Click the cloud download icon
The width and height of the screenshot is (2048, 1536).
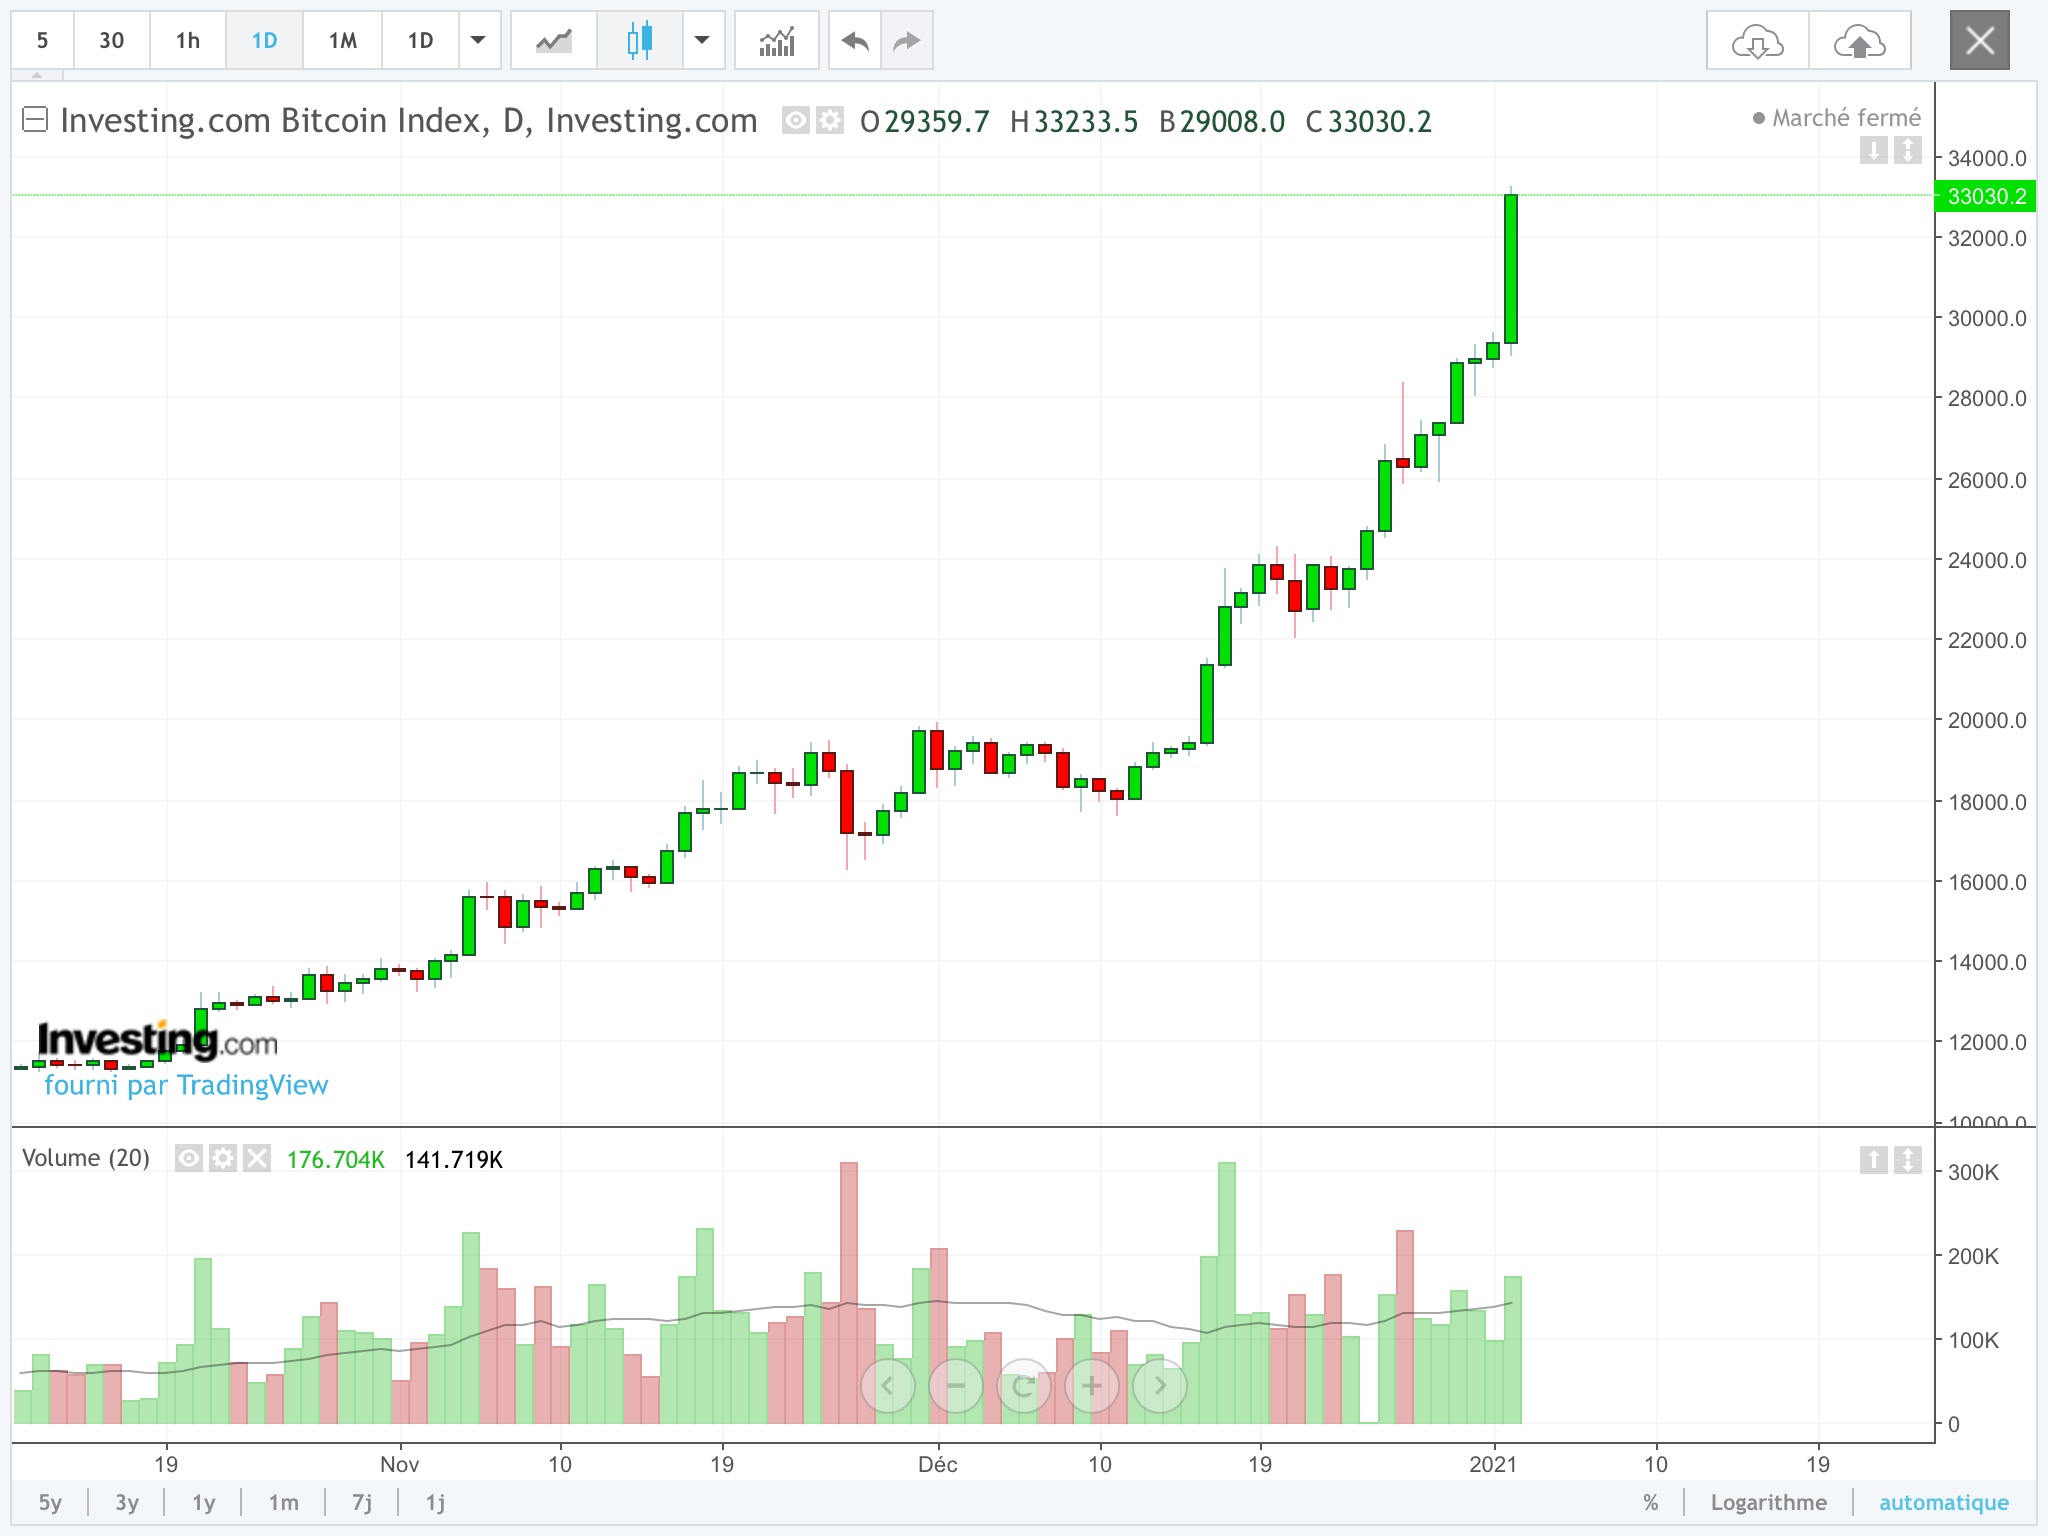point(1757,41)
